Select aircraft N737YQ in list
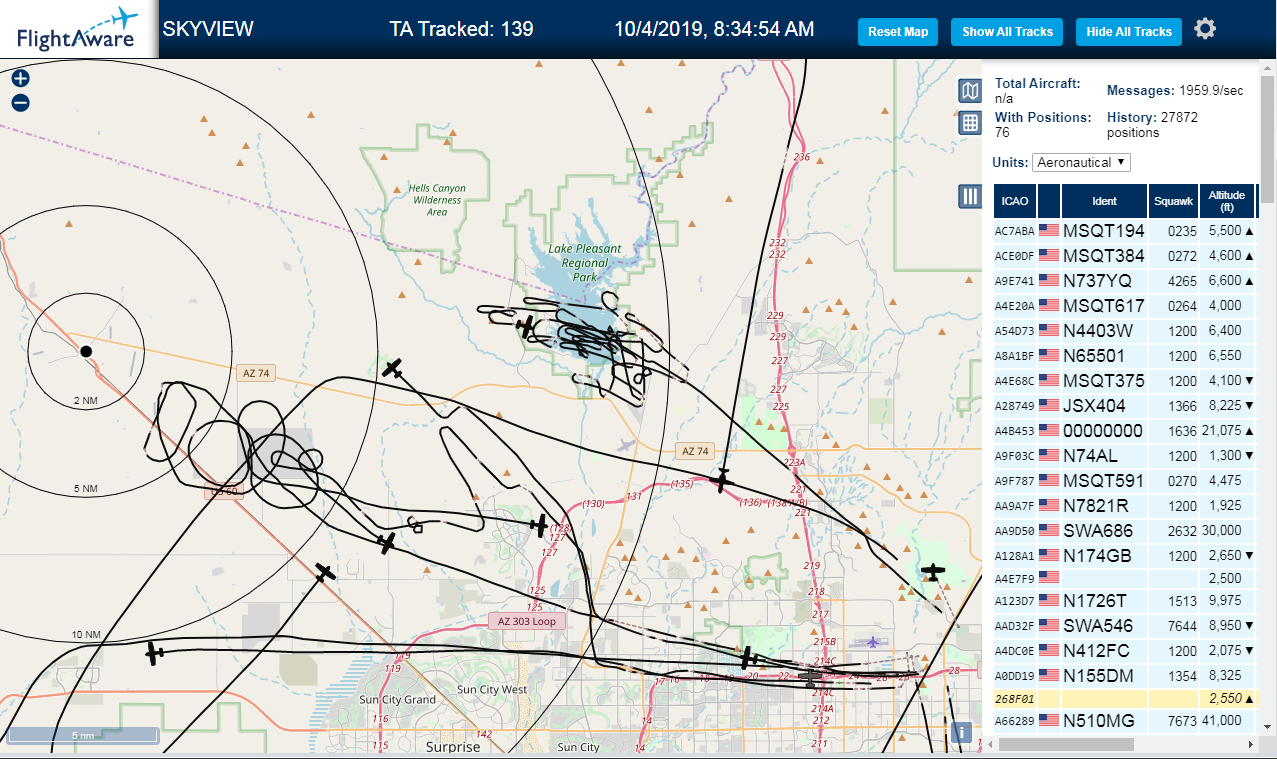 click(x=1124, y=281)
